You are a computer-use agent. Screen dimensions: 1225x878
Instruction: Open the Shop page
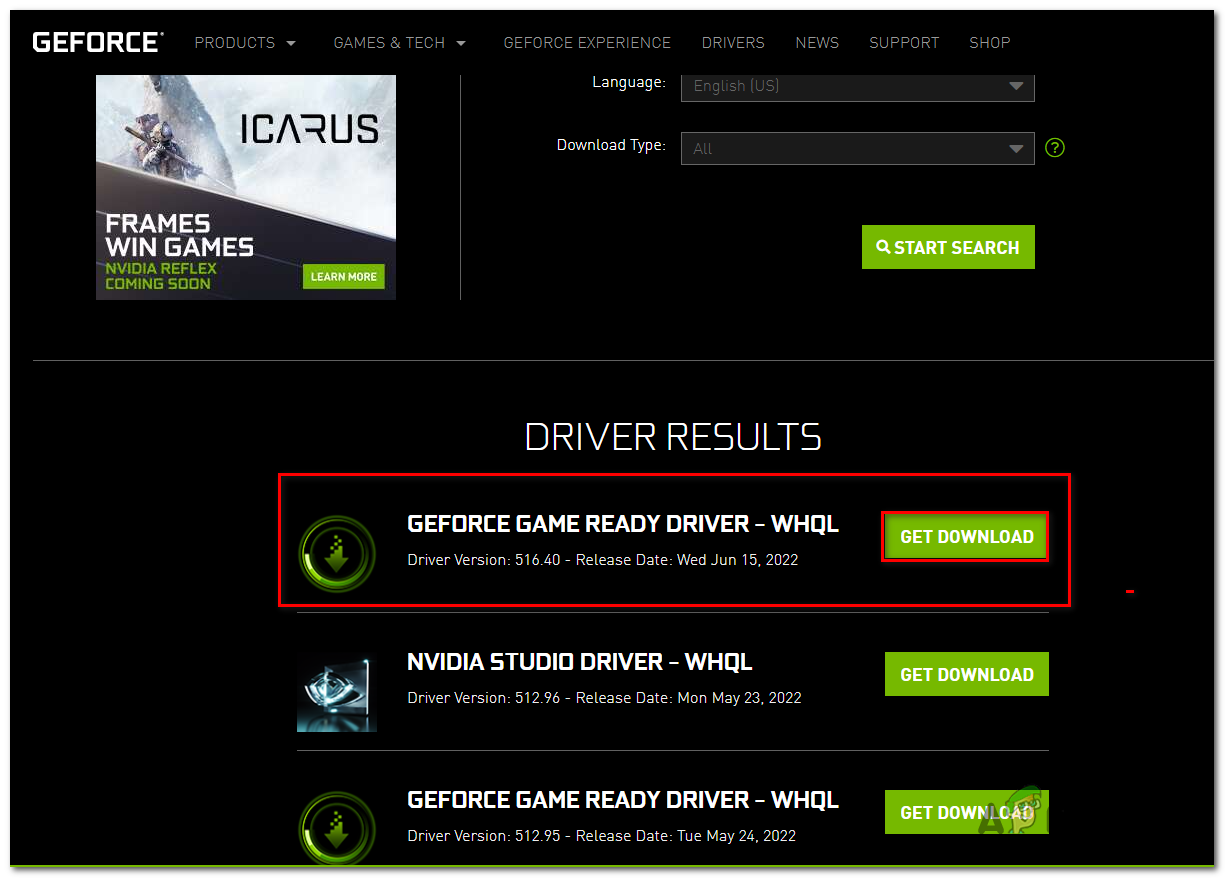click(x=990, y=43)
